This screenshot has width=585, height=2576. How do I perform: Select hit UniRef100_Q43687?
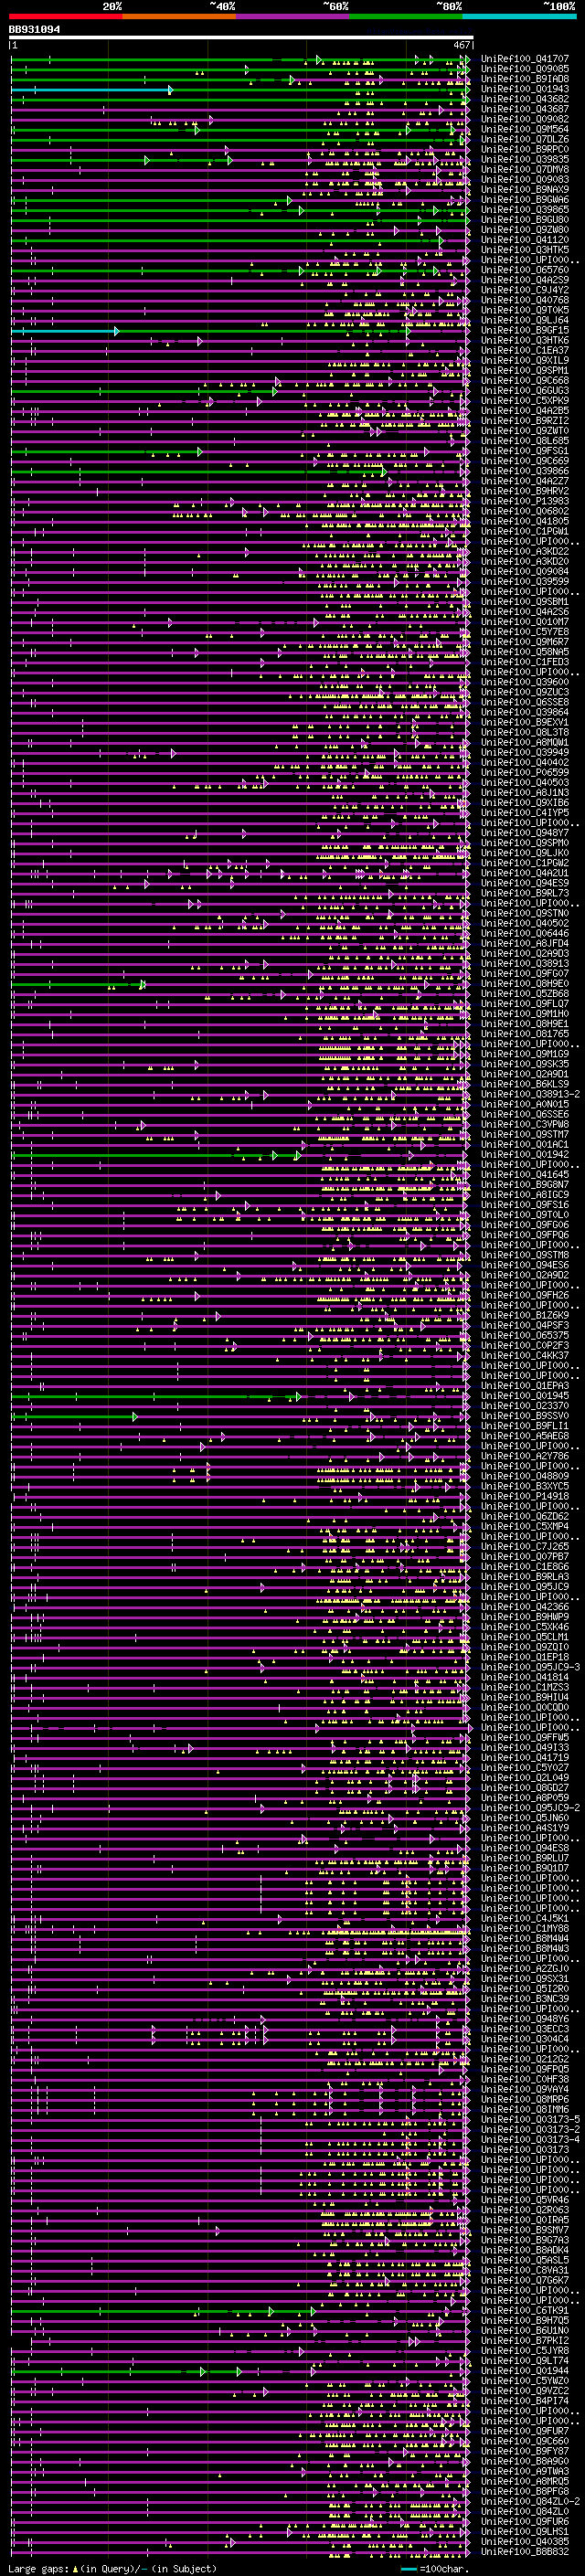click(x=525, y=109)
